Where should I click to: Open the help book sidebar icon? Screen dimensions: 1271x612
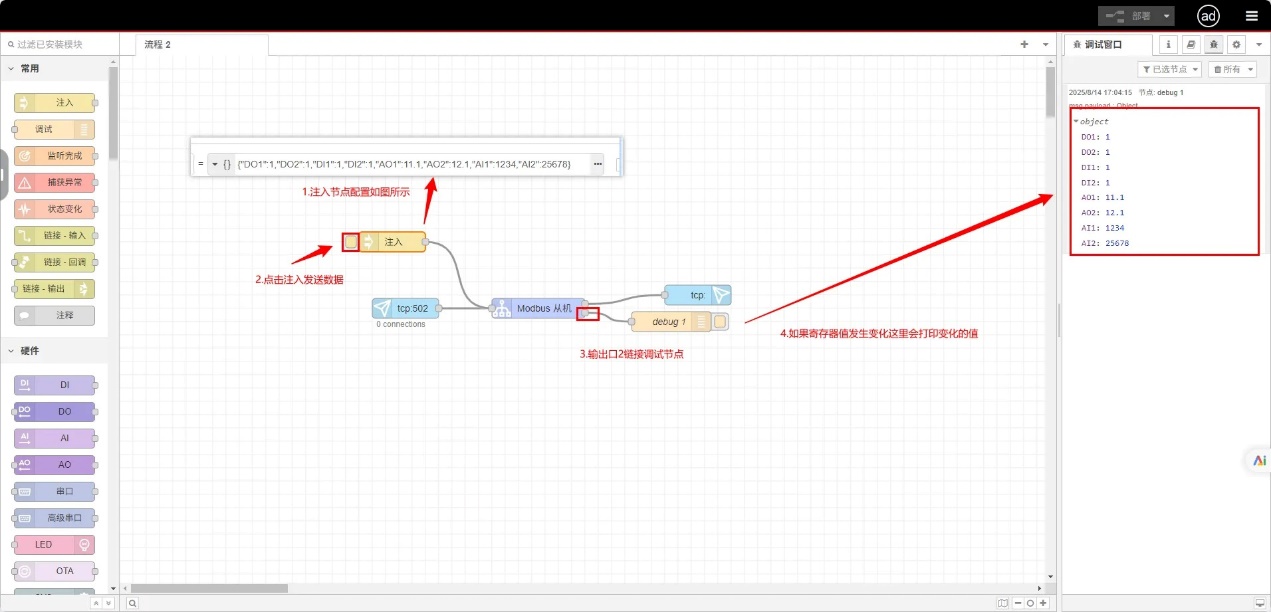click(1191, 45)
